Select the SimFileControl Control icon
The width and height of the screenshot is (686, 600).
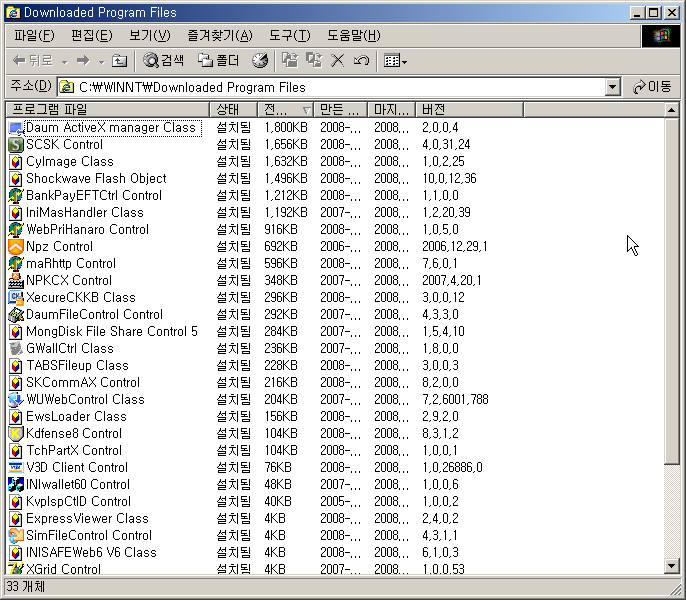point(16,536)
